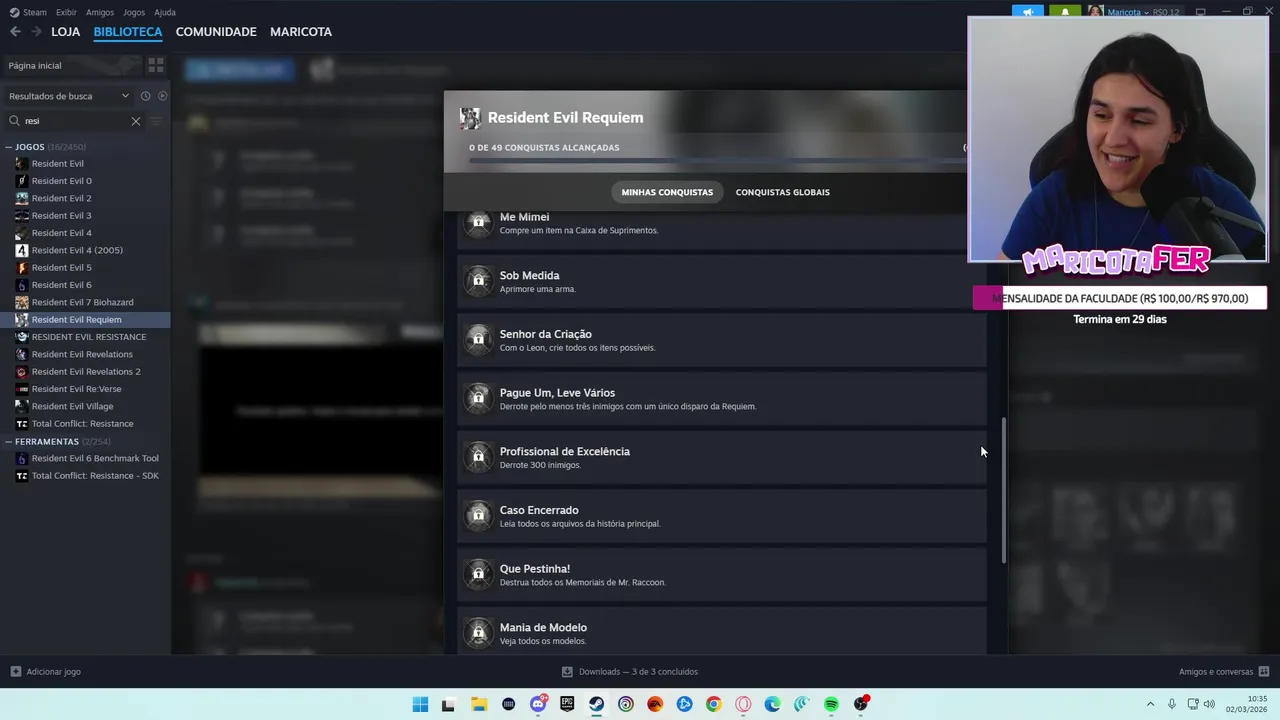The image size is (1280, 720).
Task: Click the locked icon of 'Caso Encerrado' achievement
Action: click(x=479, y=515)
